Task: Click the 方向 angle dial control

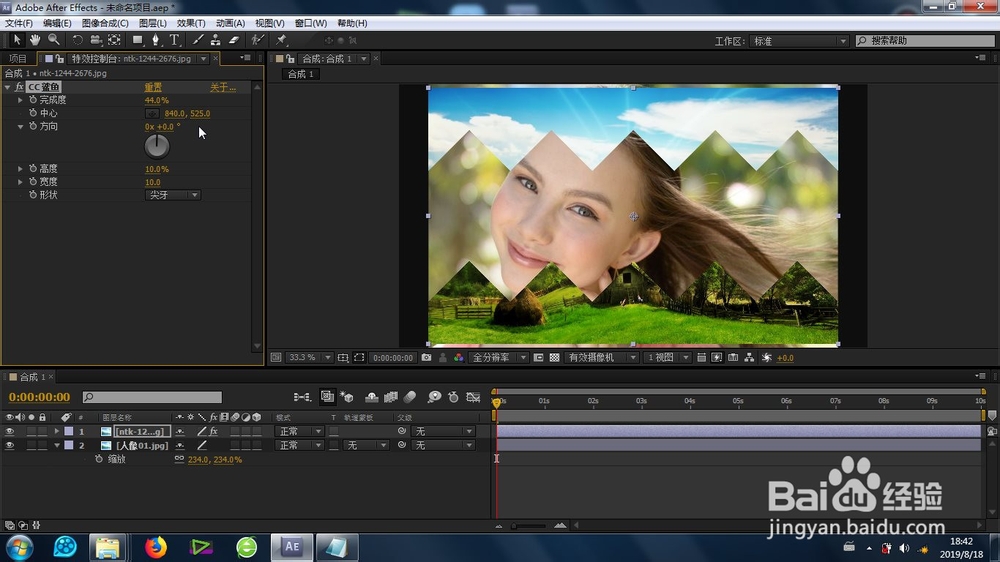Action: (x=157, y=146)
